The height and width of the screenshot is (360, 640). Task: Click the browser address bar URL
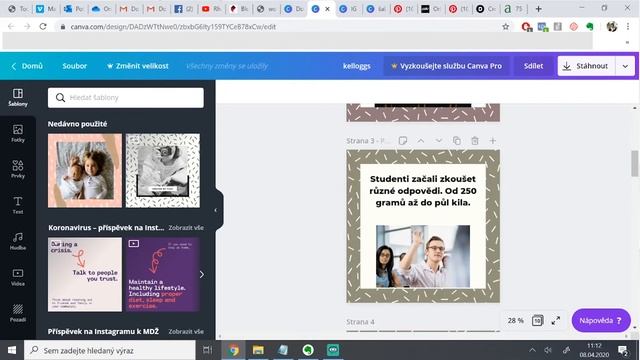(x=173, y=27)
